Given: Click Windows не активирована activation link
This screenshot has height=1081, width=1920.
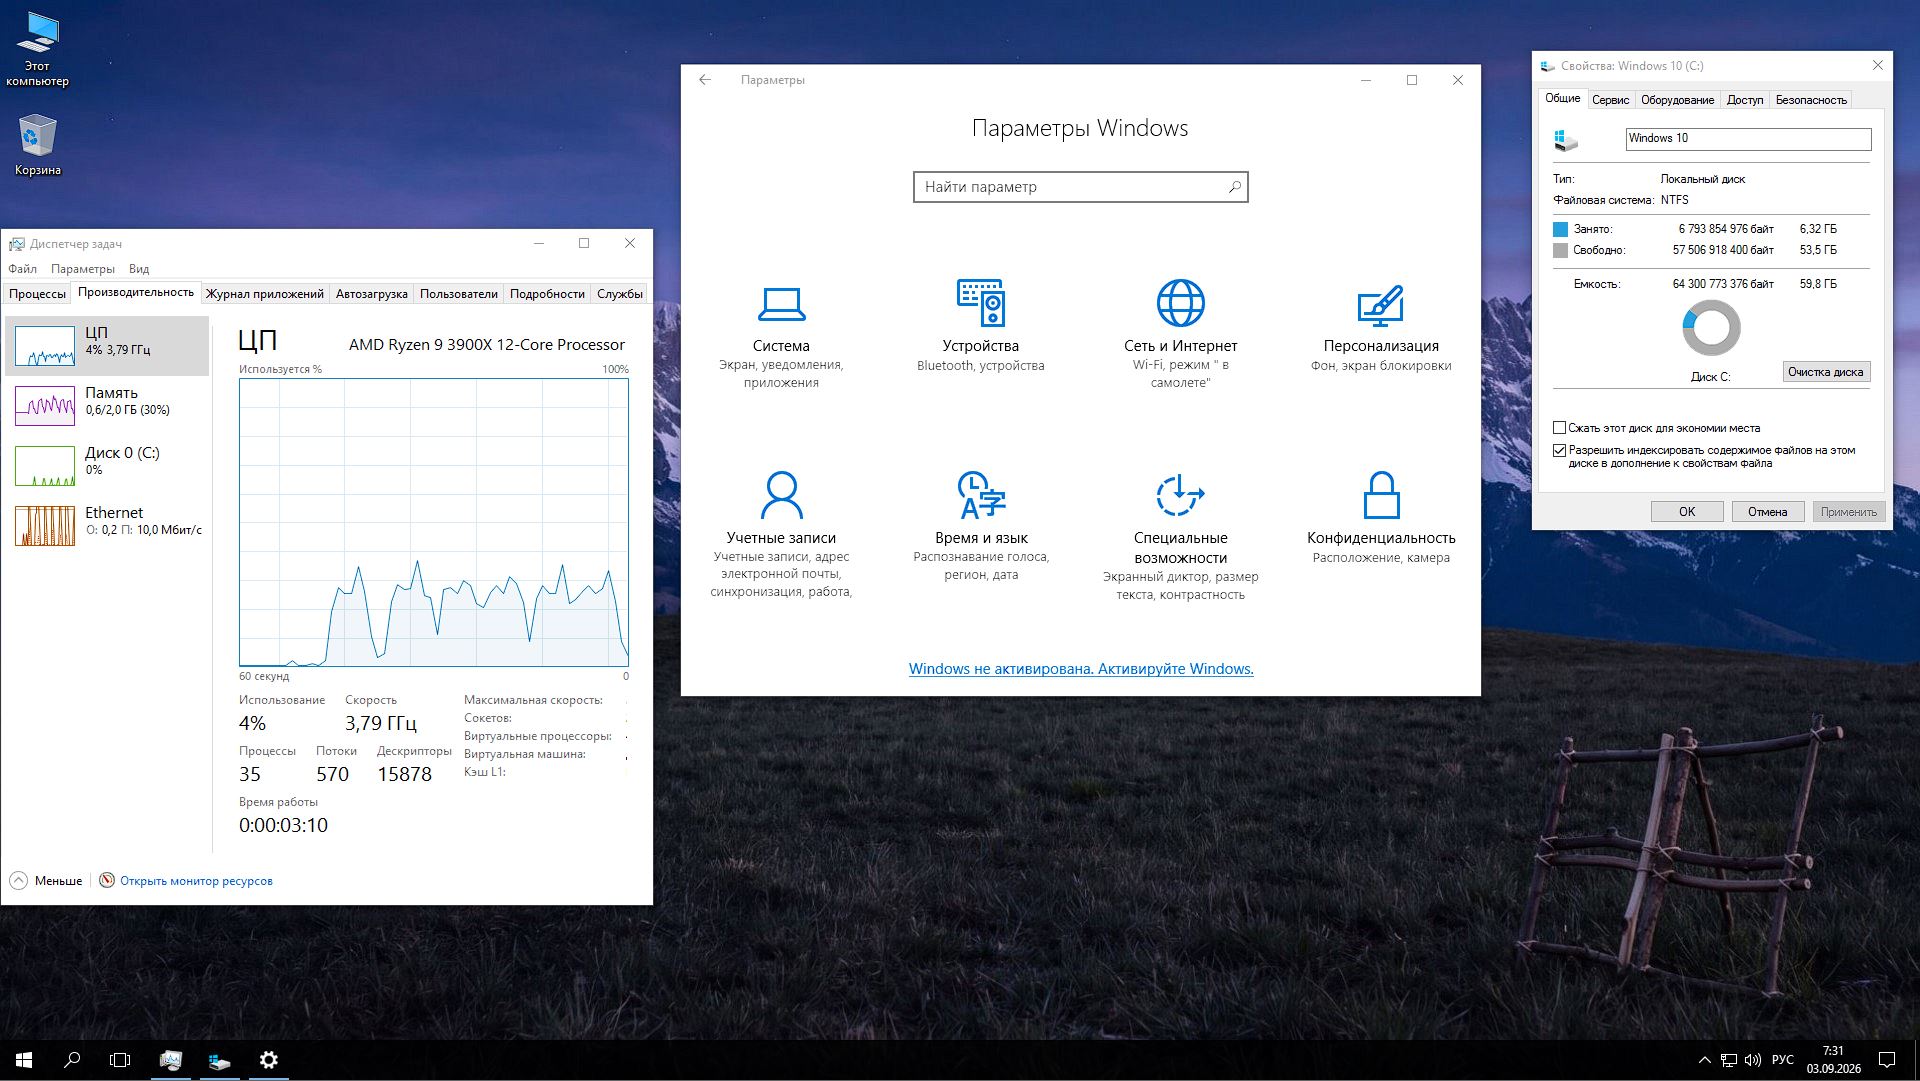Looking at the screenshot, I should tap(1081, 669).
